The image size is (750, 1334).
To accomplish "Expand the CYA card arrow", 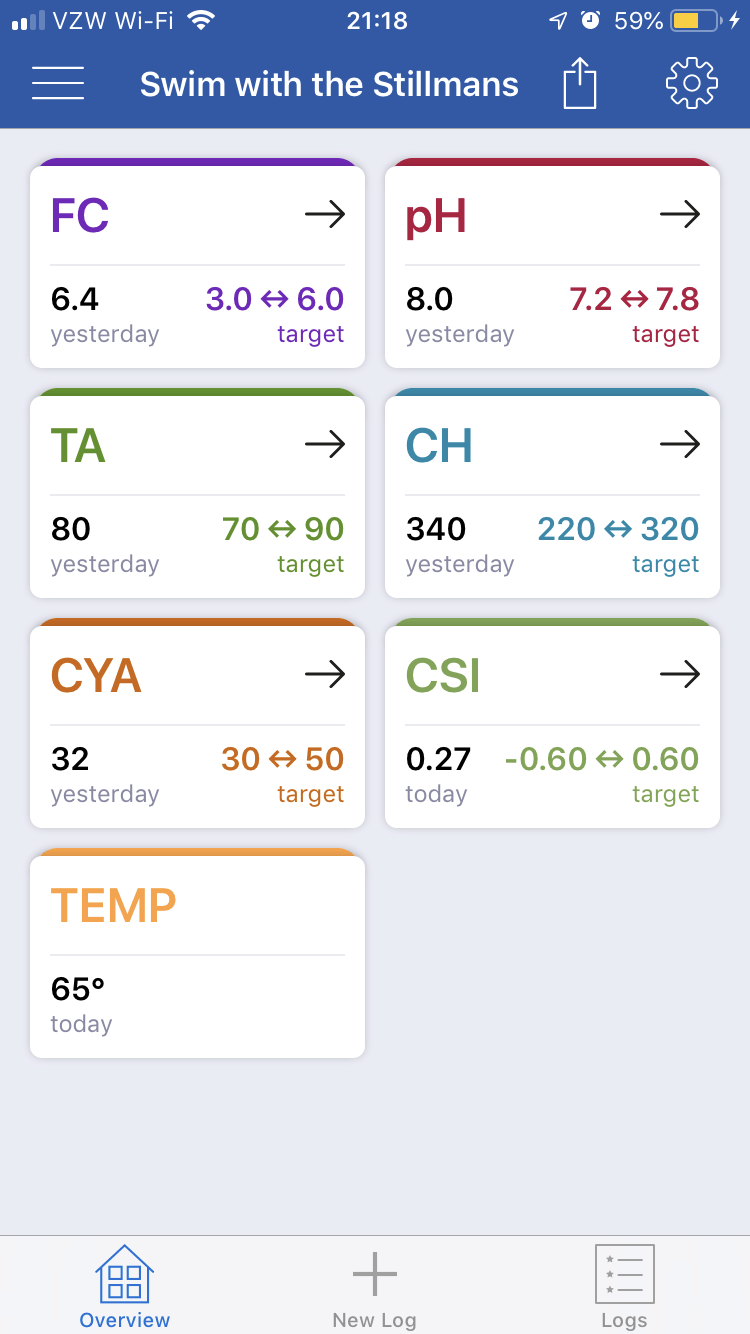I will [x=325, y=675].
